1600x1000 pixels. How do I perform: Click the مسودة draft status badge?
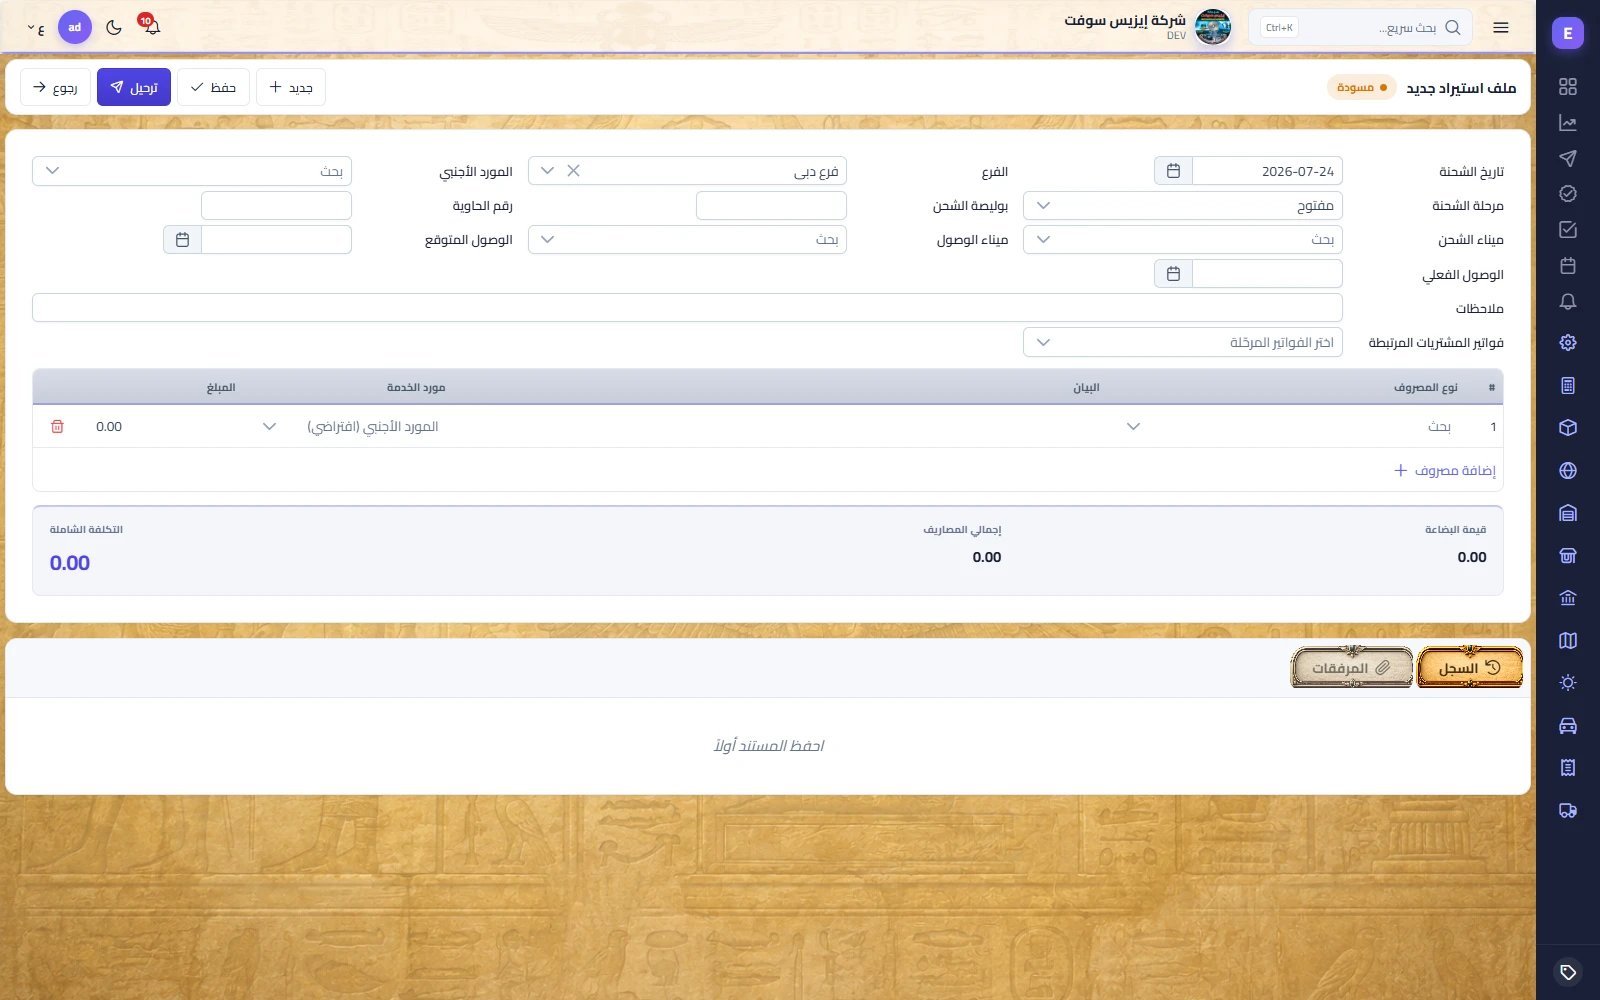pyautogui.click(x=1361, y=88)
